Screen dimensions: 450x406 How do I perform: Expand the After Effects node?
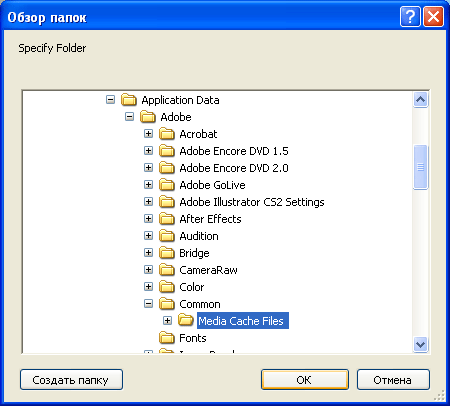tap(148, 219)
